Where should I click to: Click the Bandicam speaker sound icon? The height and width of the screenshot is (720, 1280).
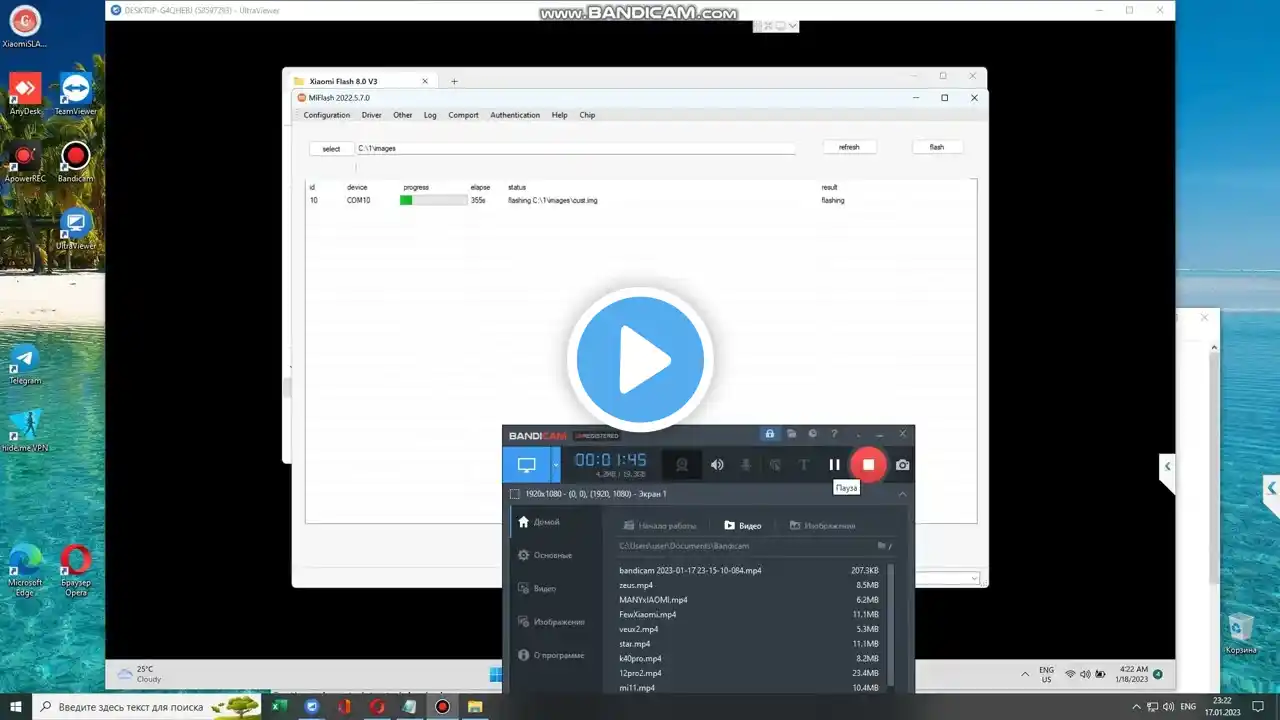point(717,465)
